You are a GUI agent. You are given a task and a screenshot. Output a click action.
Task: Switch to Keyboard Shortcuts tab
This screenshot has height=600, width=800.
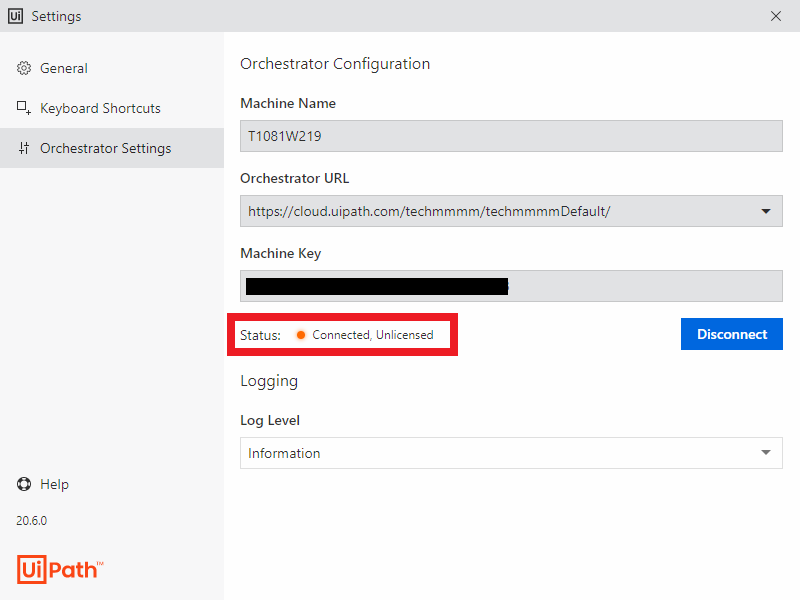(x=100, y=108)
